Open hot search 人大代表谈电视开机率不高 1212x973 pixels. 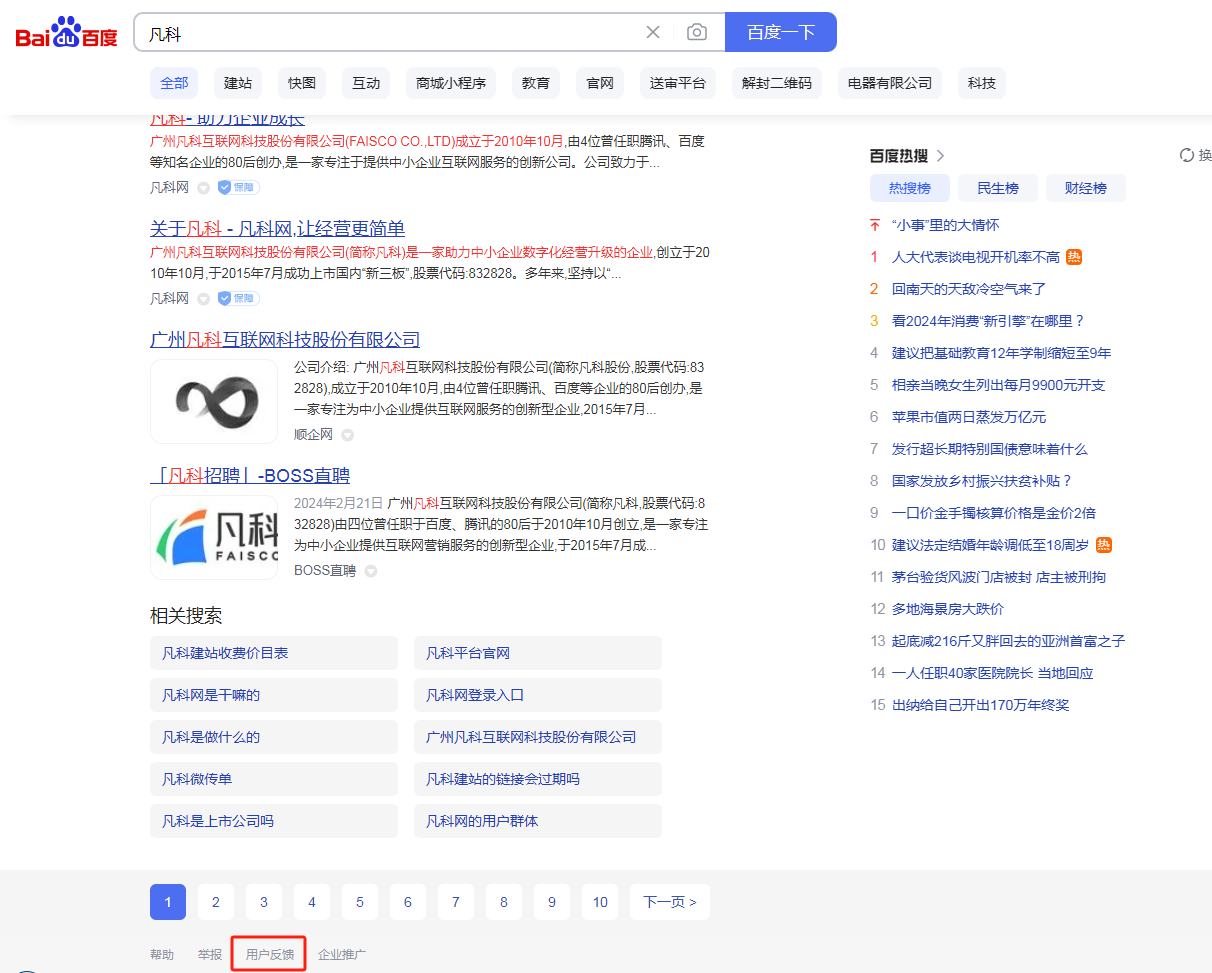976,257
